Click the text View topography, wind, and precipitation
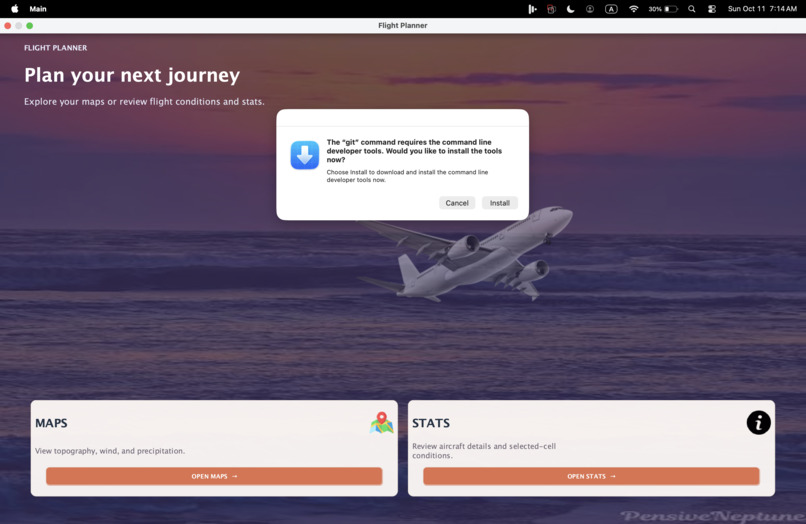The height and width of the screenshot is (524, 806). pos(110,451)
